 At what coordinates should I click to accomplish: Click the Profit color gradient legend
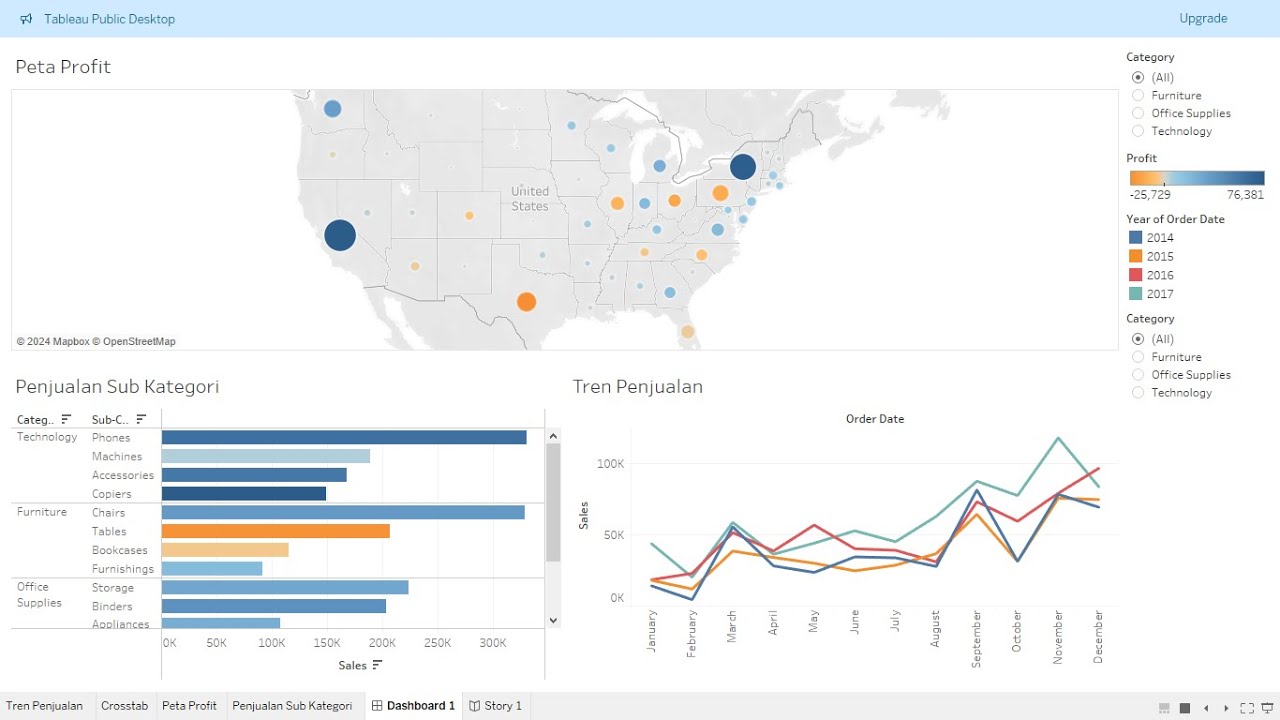click(x=1197, y=178)
